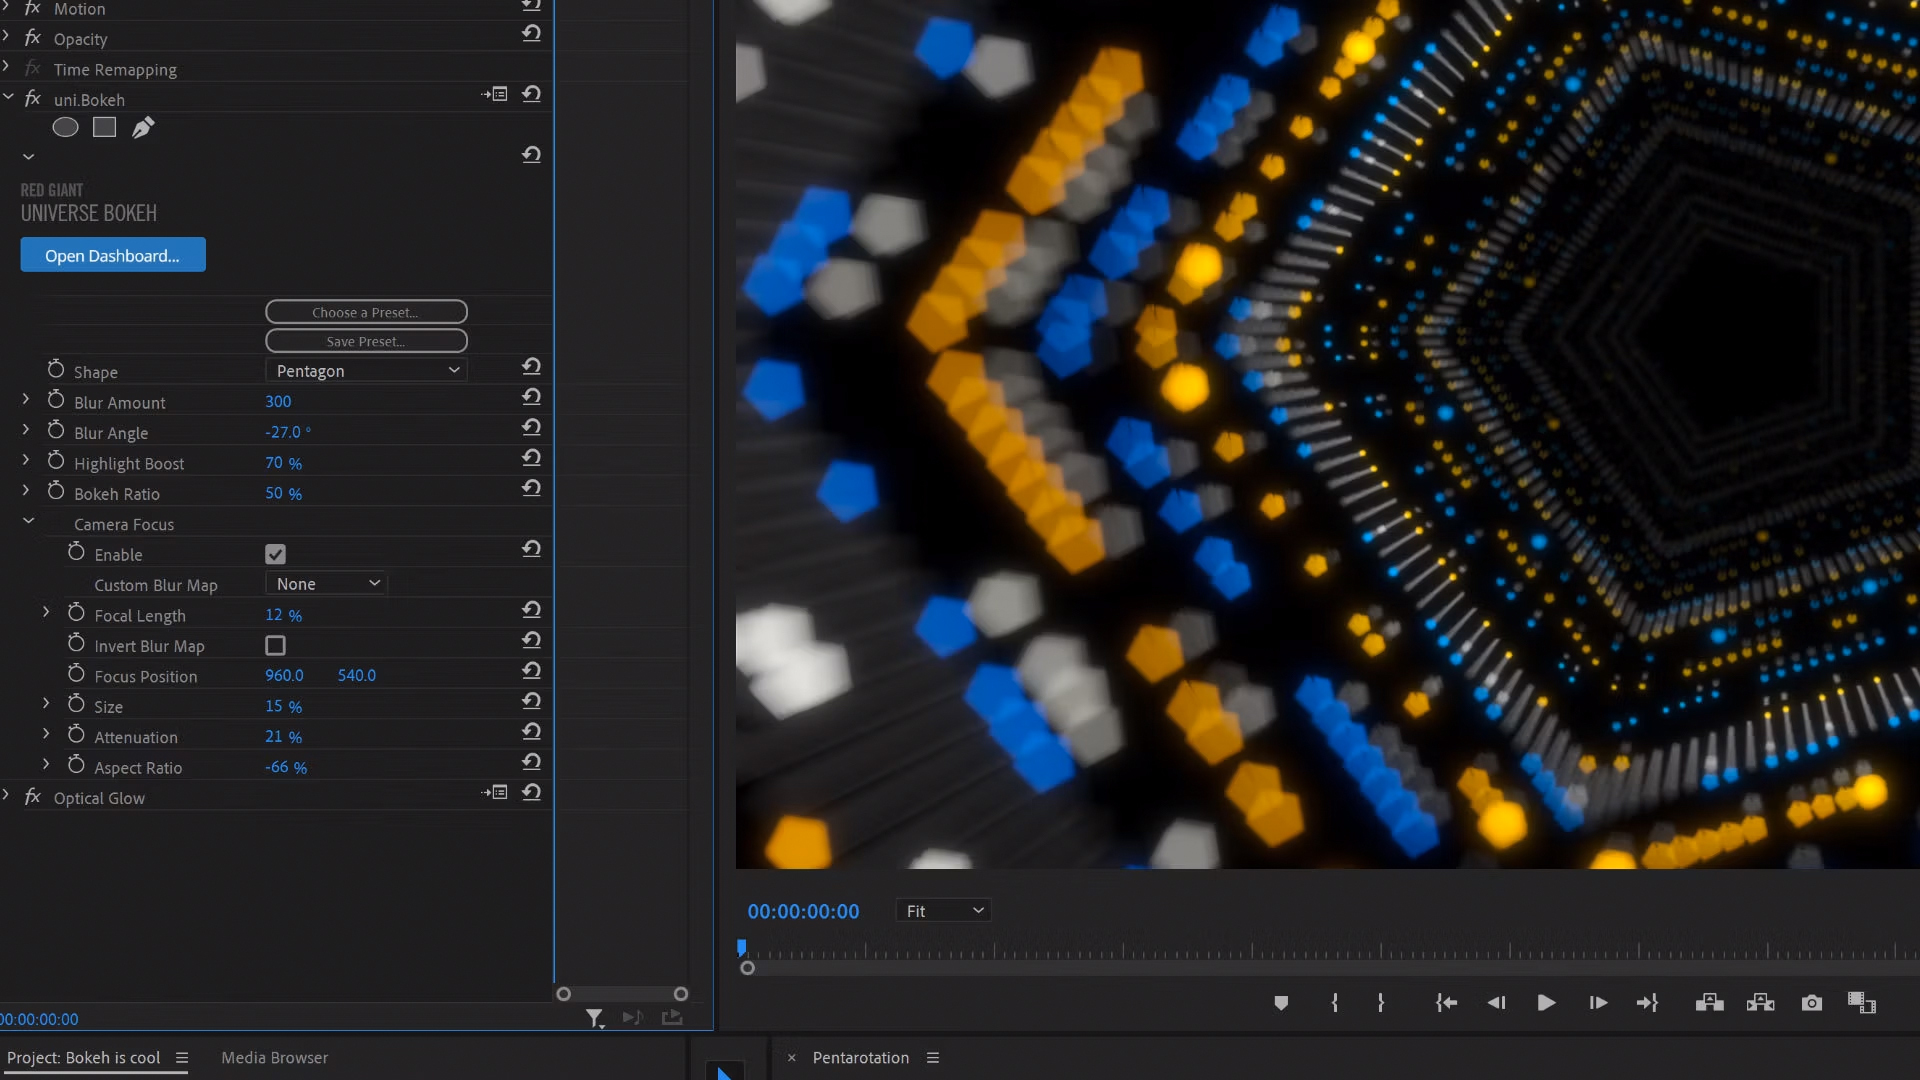Screen dimensions: 1920x1080
Task: Click the Choose a Preset button
Action: point(366,312)
